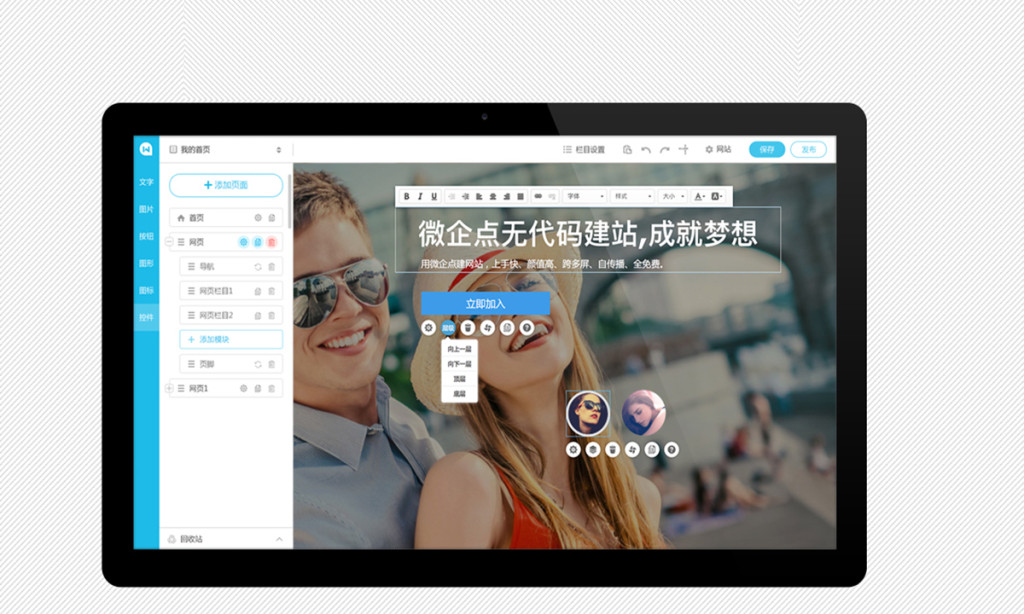Viewport: 1024px width, 614px height.
Task: Delete the 网页1 page
Action: (272, 388)
